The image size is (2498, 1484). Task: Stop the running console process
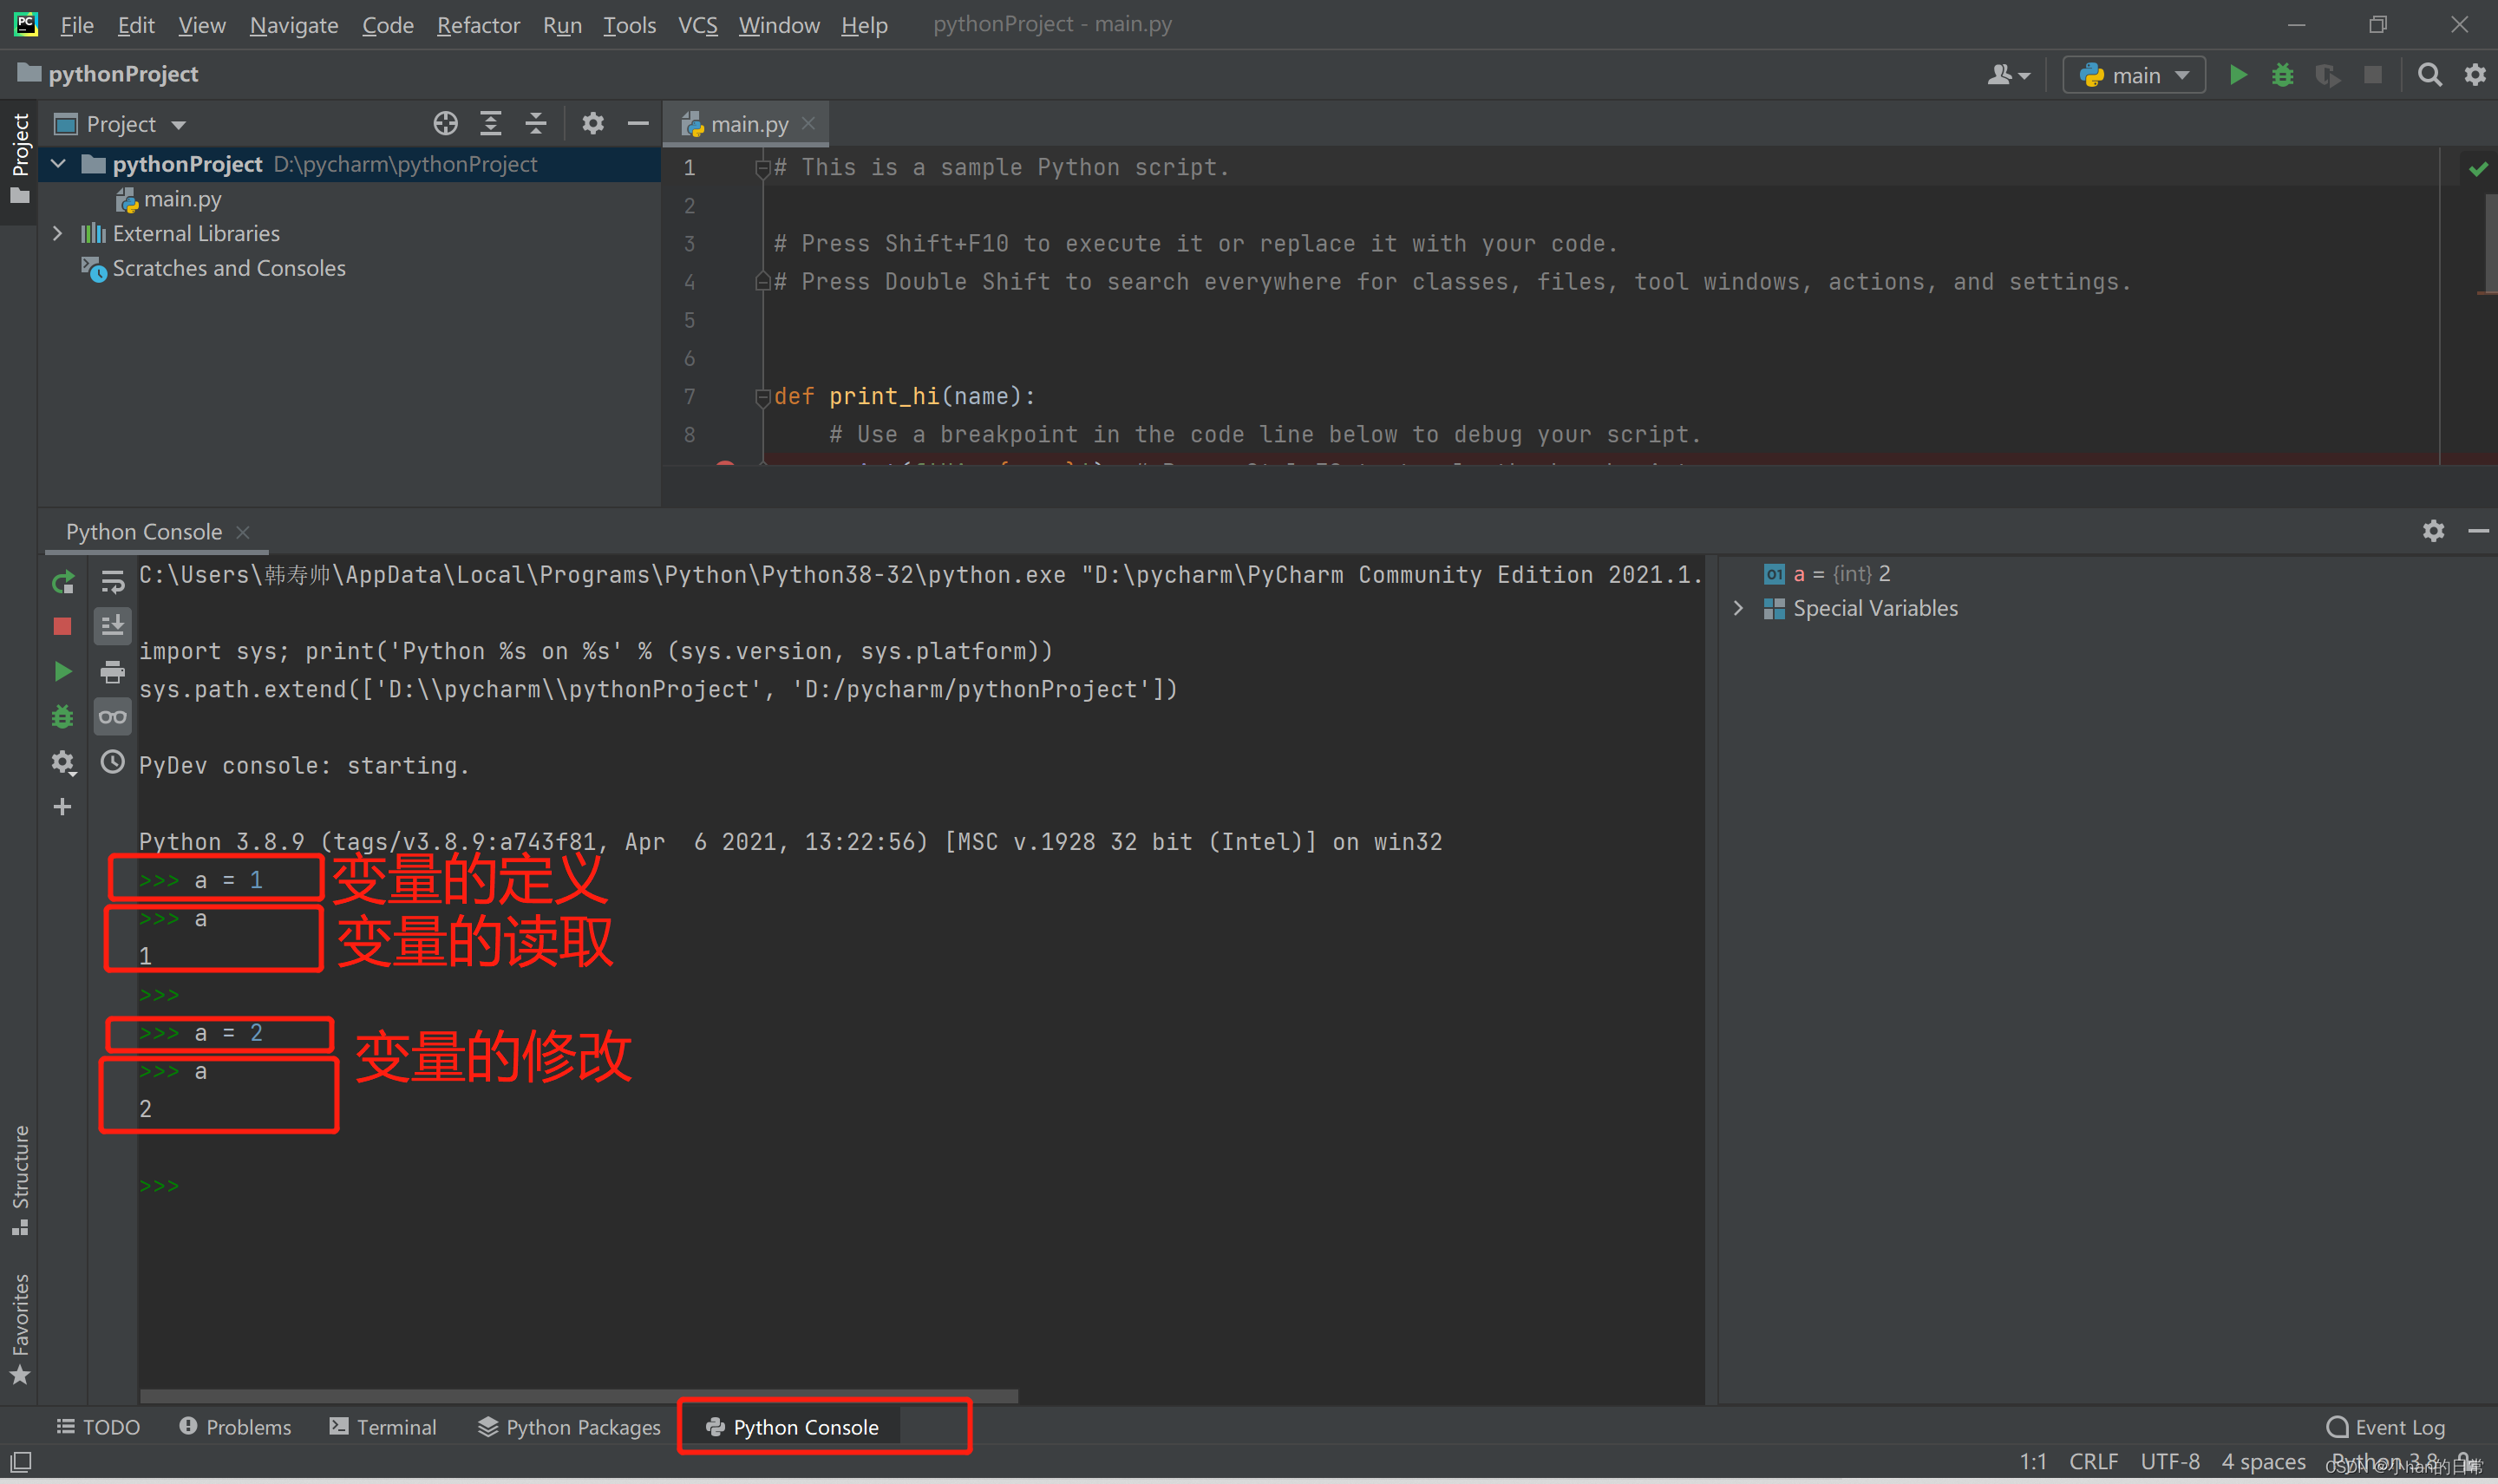[x=62, y=626]
